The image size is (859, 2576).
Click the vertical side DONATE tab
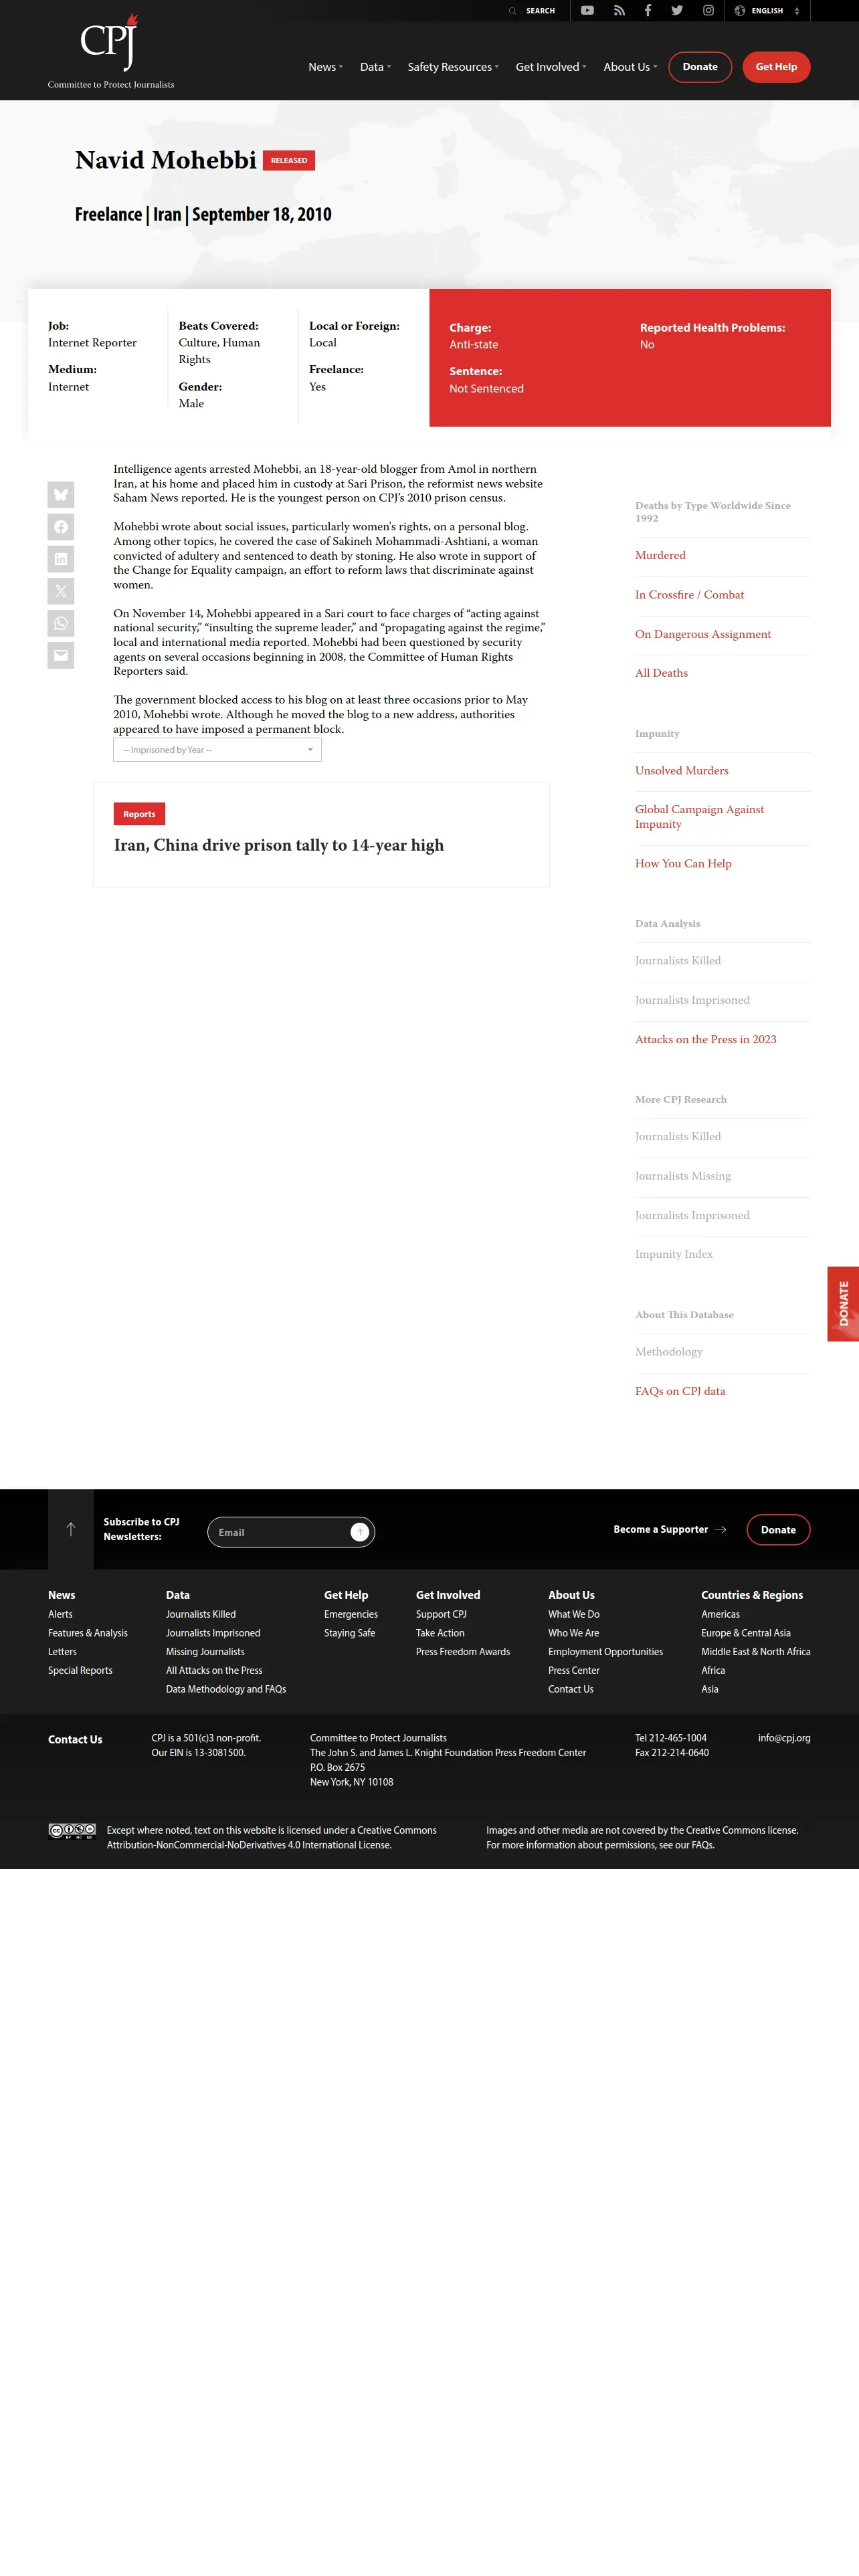(843, 1304)
